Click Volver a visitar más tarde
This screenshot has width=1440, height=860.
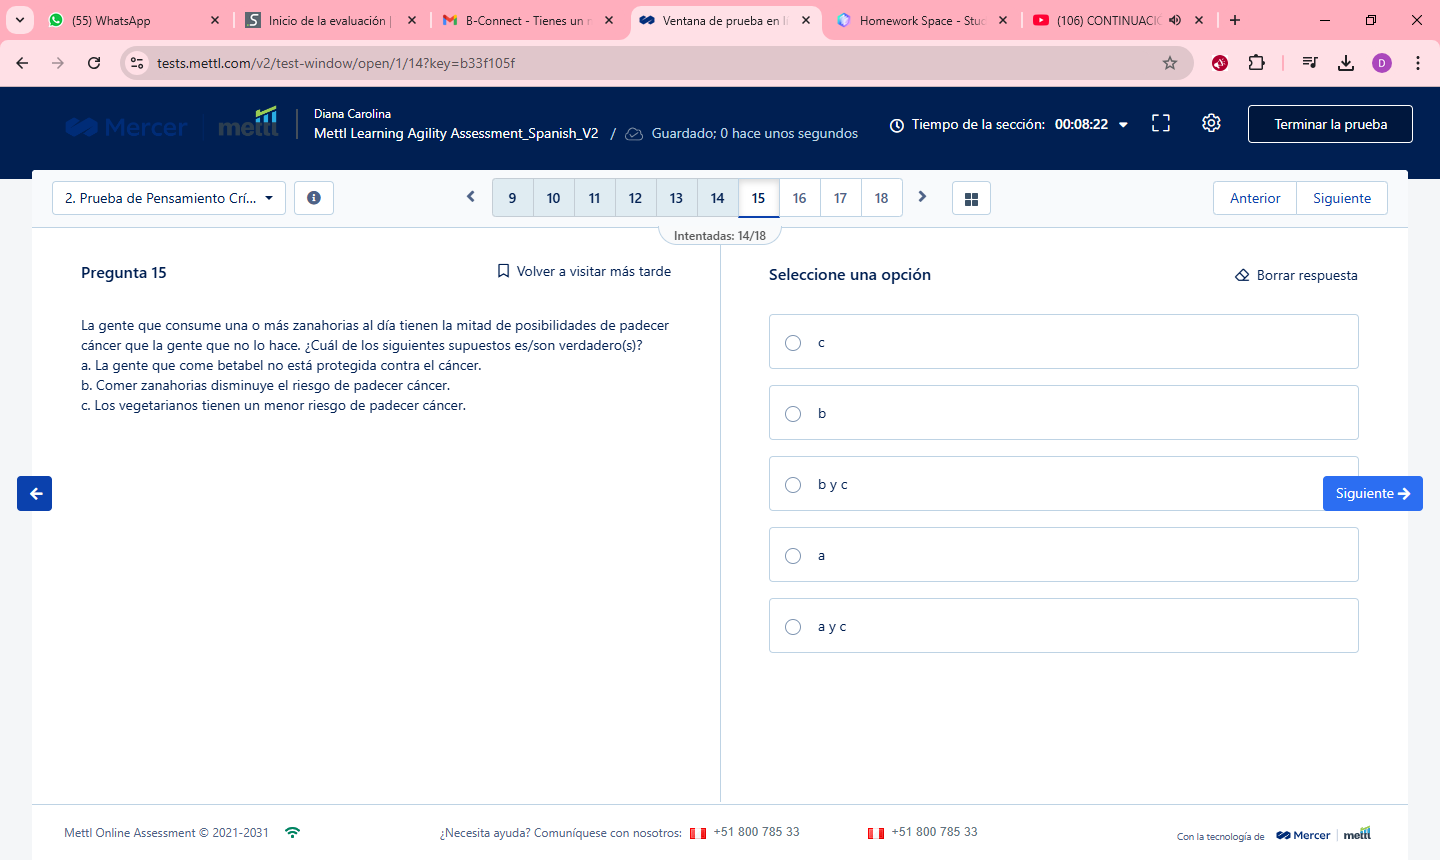point(584,271)
